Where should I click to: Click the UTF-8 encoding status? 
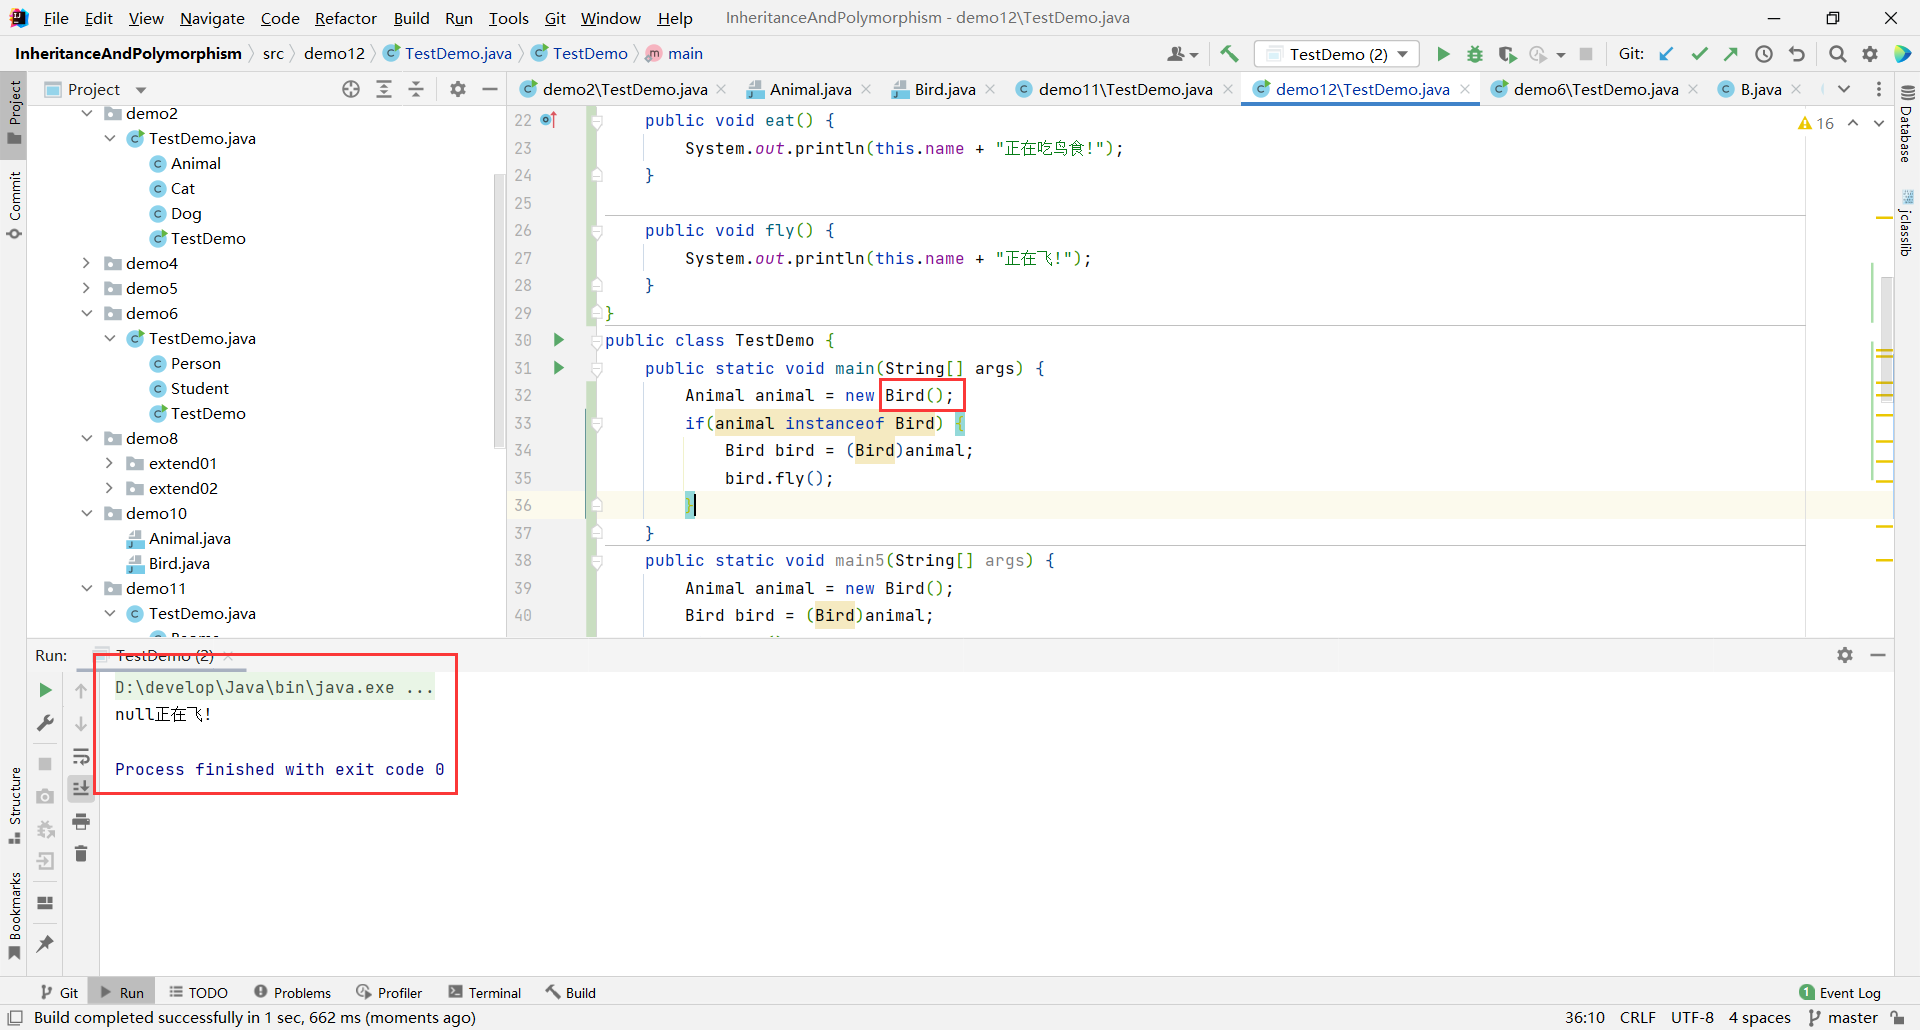[1692, 1017]
